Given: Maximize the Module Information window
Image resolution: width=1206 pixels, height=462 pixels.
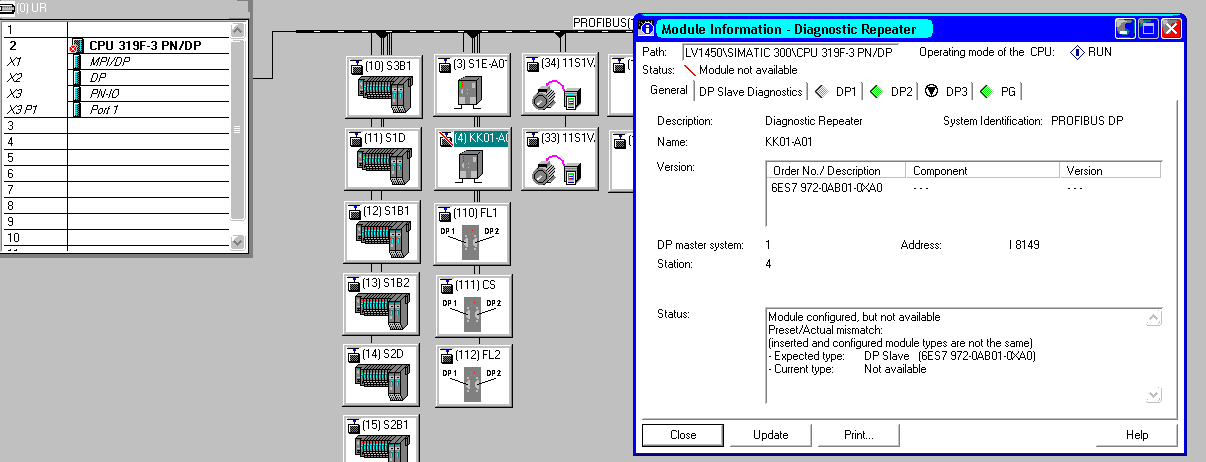Looking at the screenshot, I should click(1148, 28).
